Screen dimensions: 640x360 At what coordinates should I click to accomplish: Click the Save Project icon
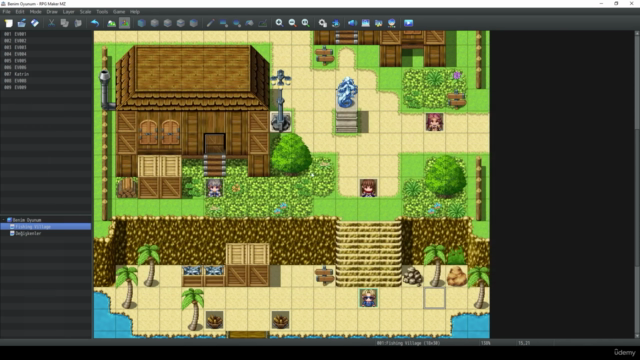coord(35,23)
